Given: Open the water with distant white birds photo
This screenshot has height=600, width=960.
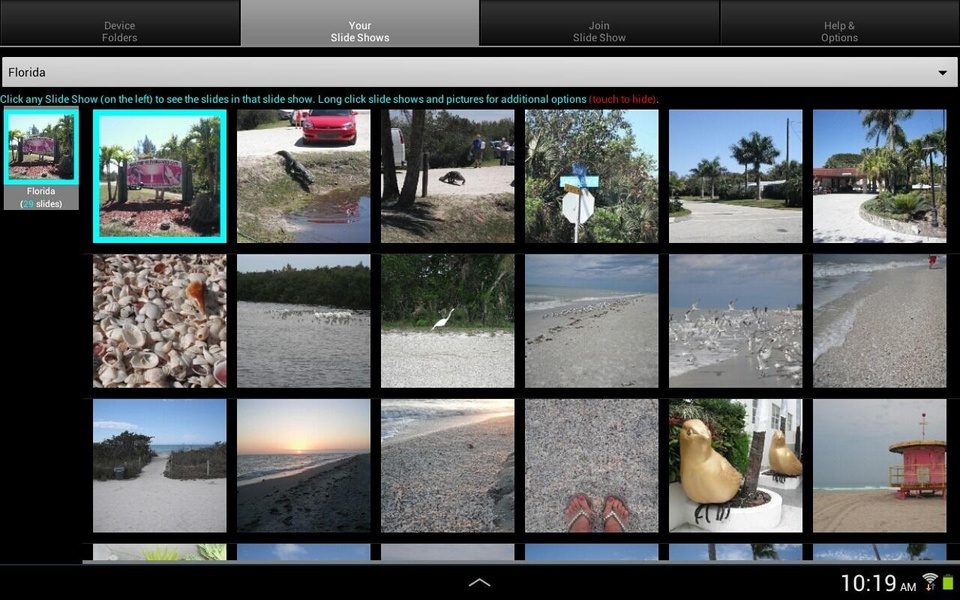Looking at the screenshot, I should (x=304, y=321).
